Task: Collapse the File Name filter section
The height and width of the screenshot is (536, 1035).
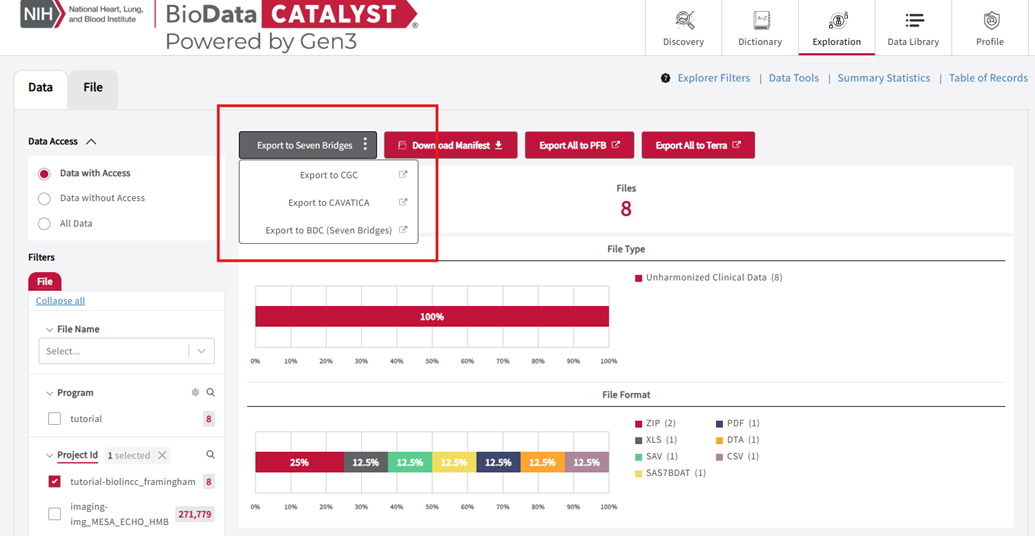Action: pos(50,329)
